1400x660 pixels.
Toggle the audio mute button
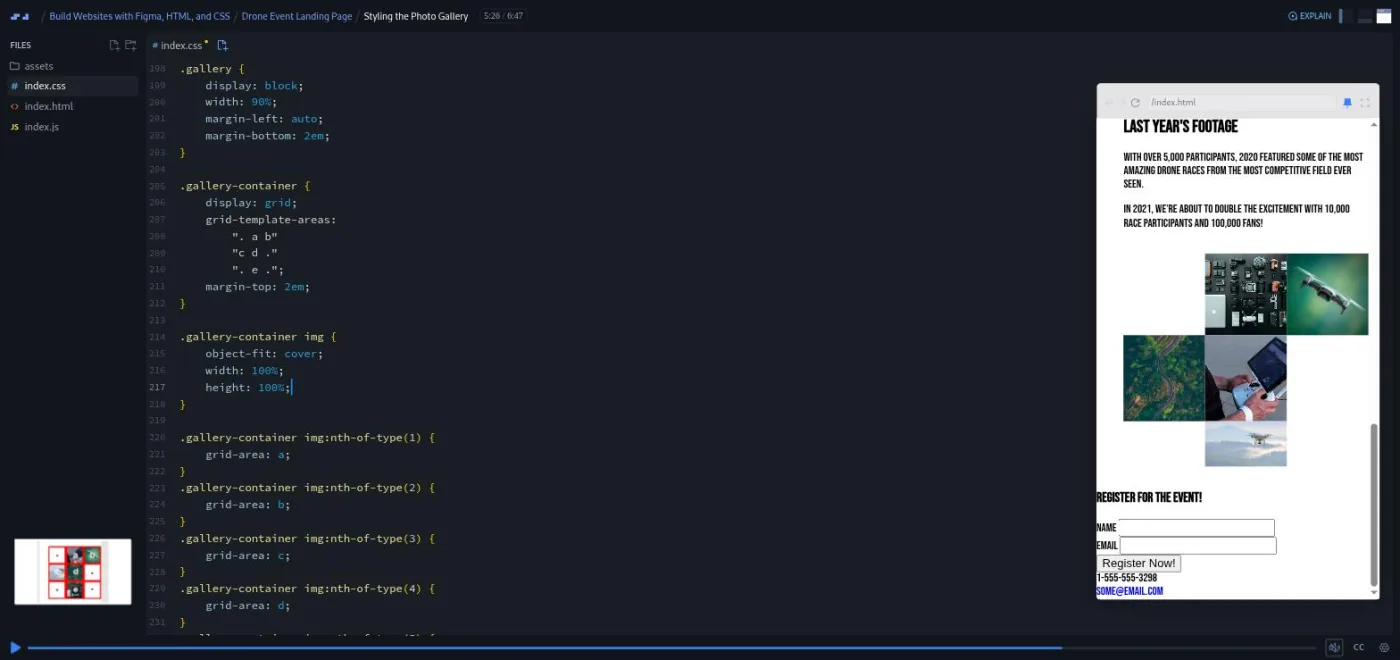(1334, 647)
